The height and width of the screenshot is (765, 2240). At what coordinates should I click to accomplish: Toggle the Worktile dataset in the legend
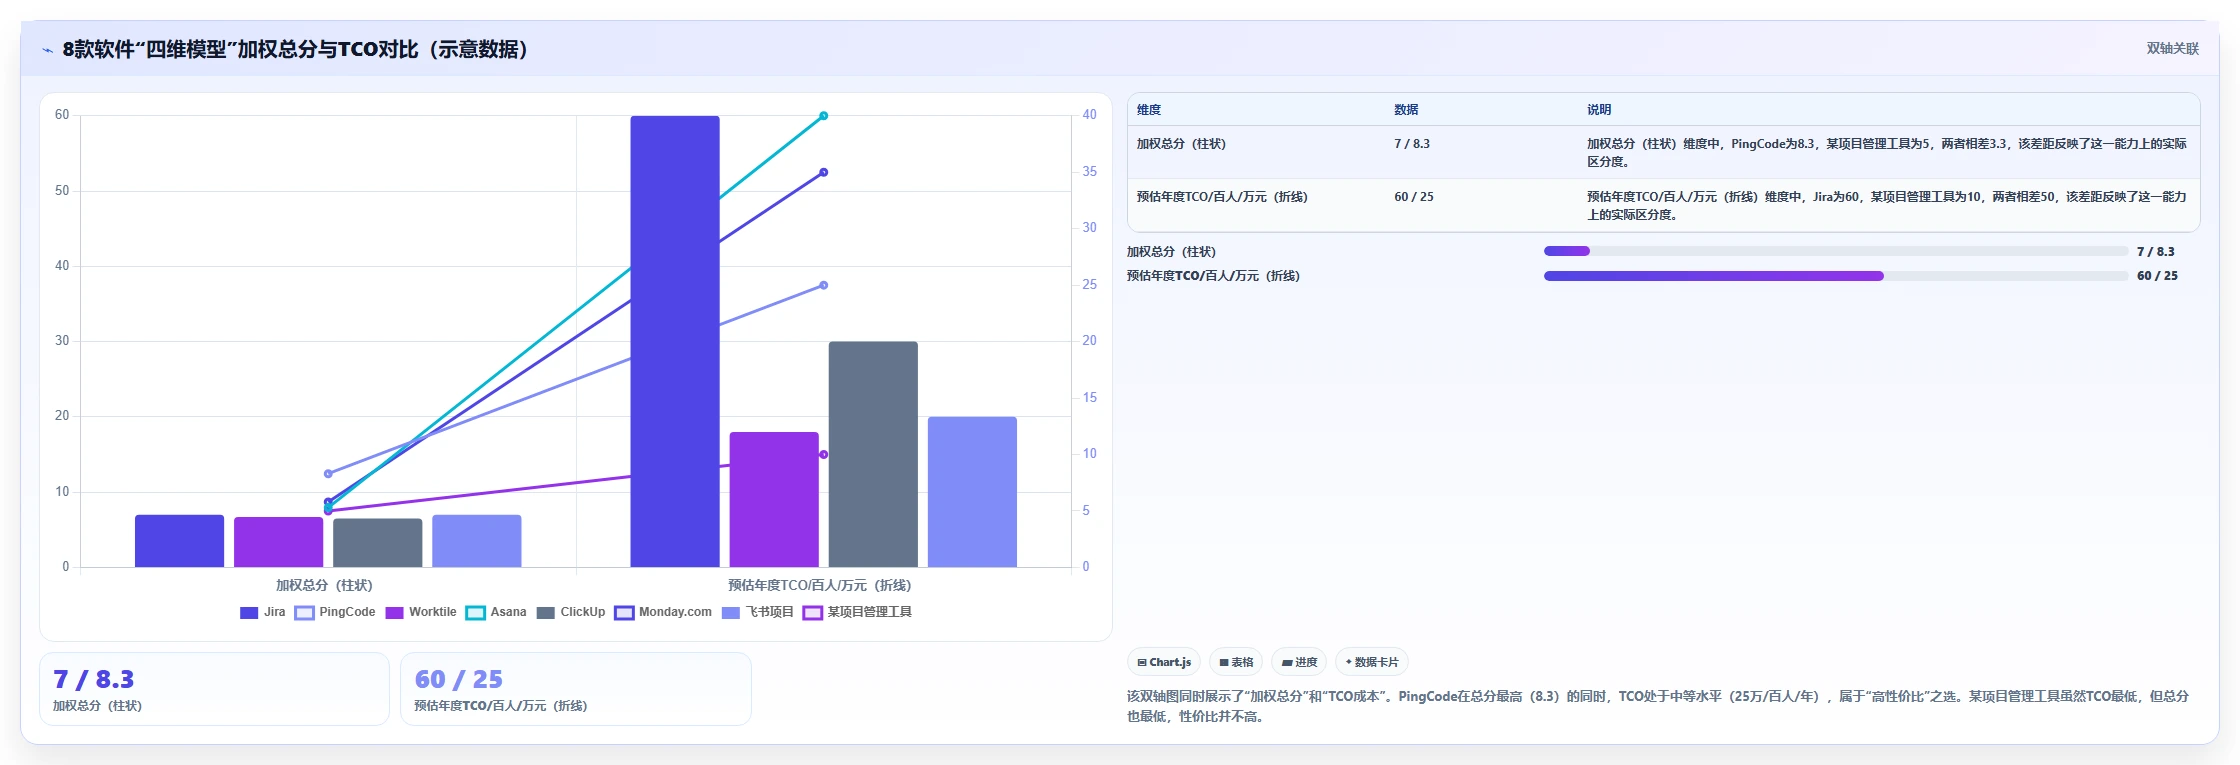coord(421,612)
